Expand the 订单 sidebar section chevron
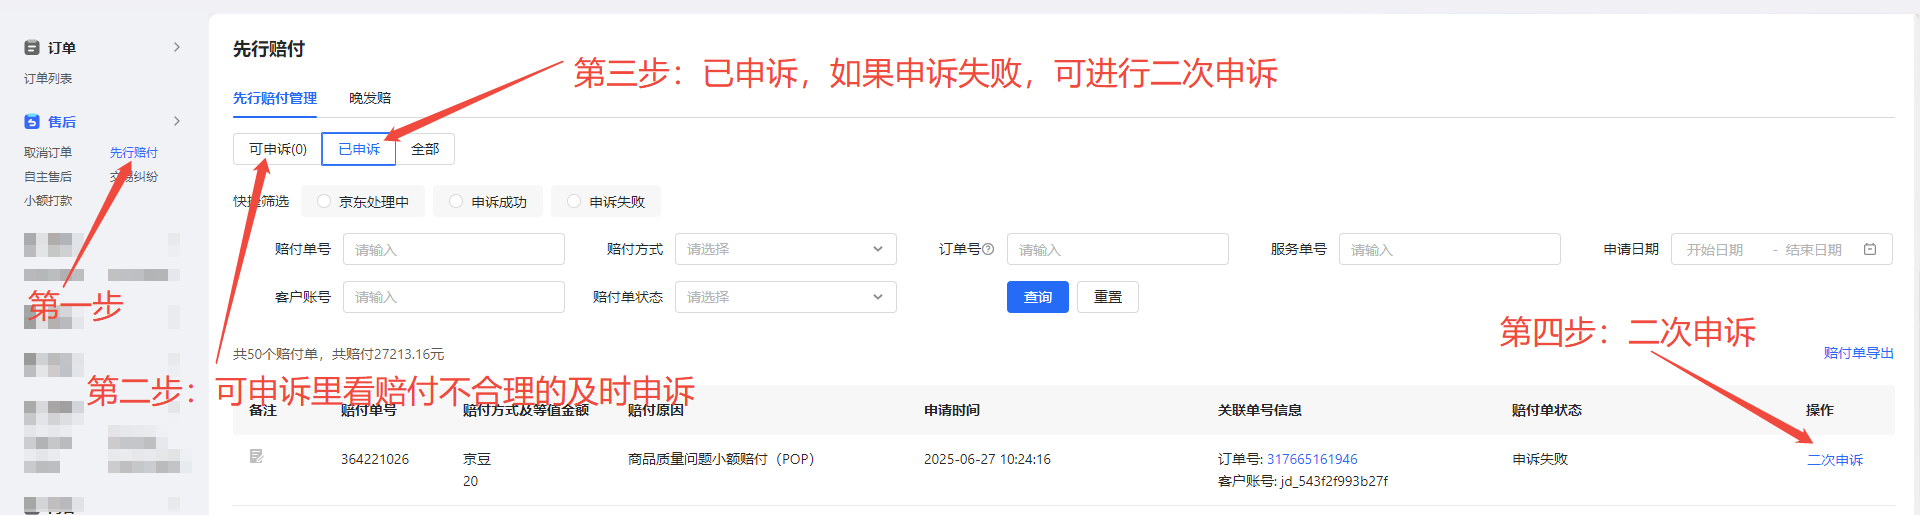Viewport: 1920px width, 515px height. pyautogui.click(x=177, y=47)
